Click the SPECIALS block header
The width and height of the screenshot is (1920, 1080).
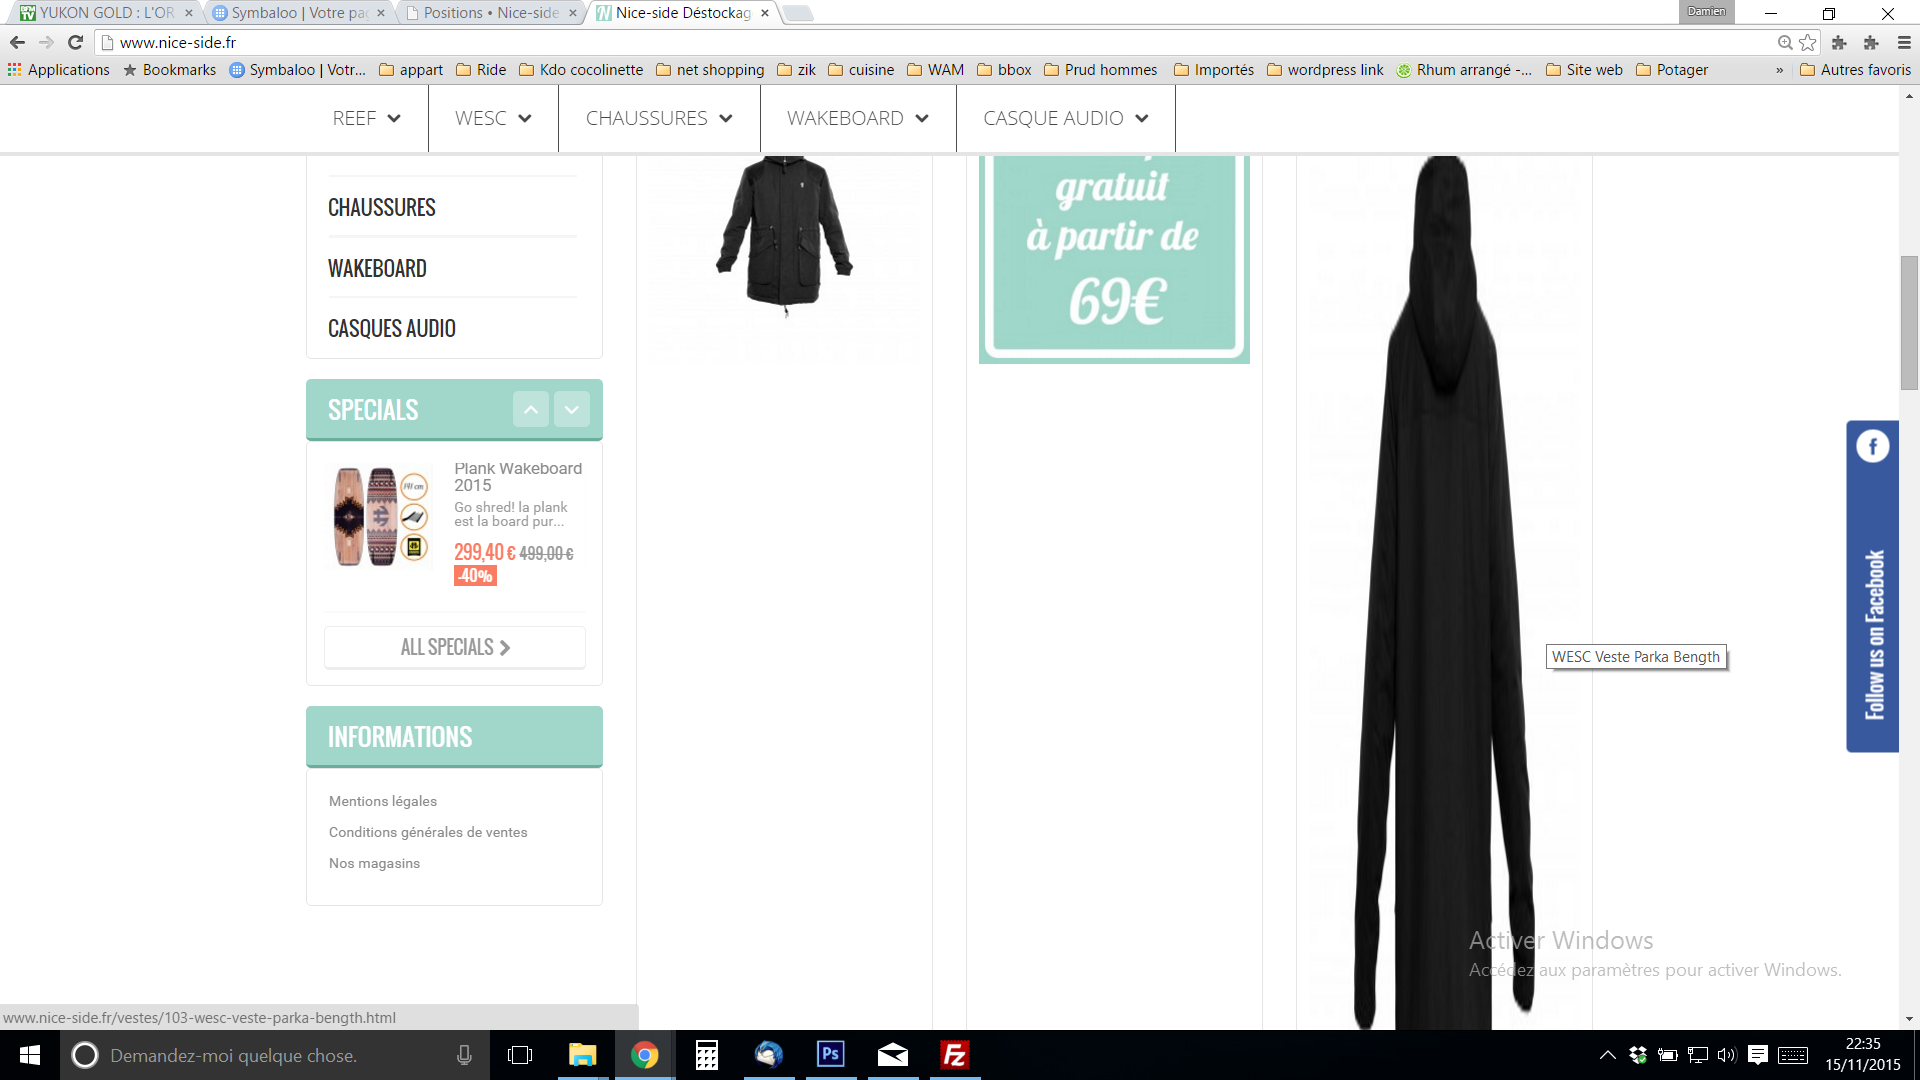[454, 409]
